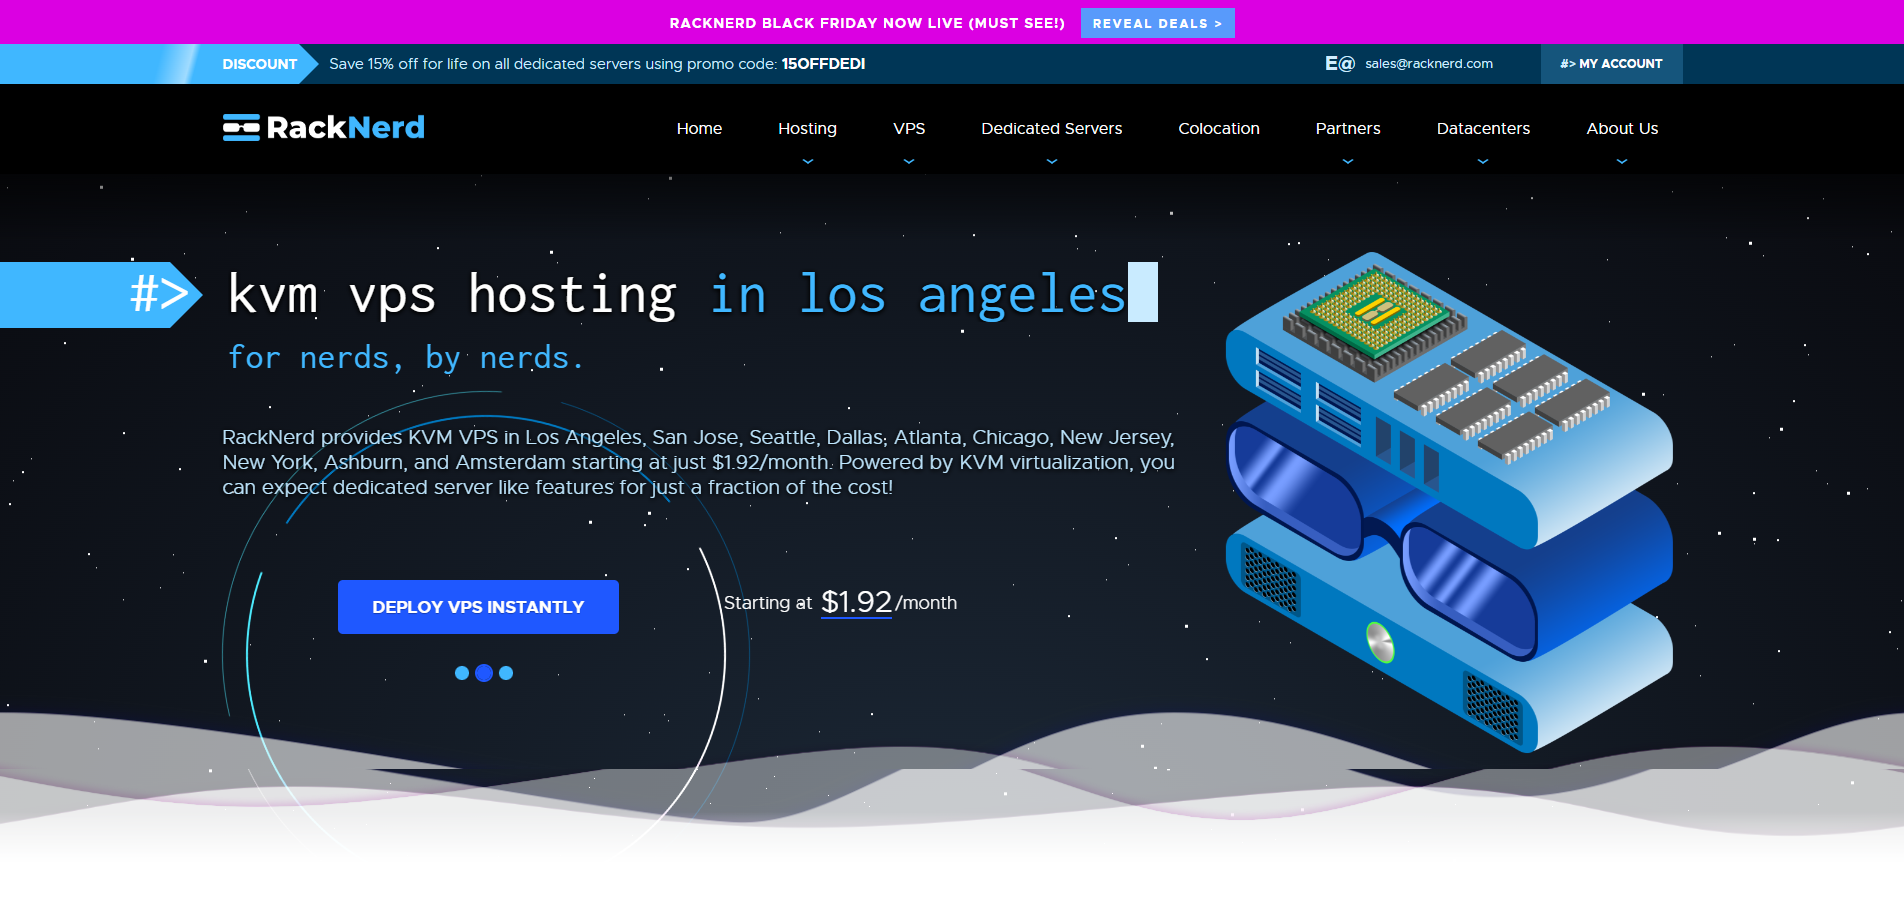Expand the Dedicated Servers dropdown chevron

coord(1052,161)
